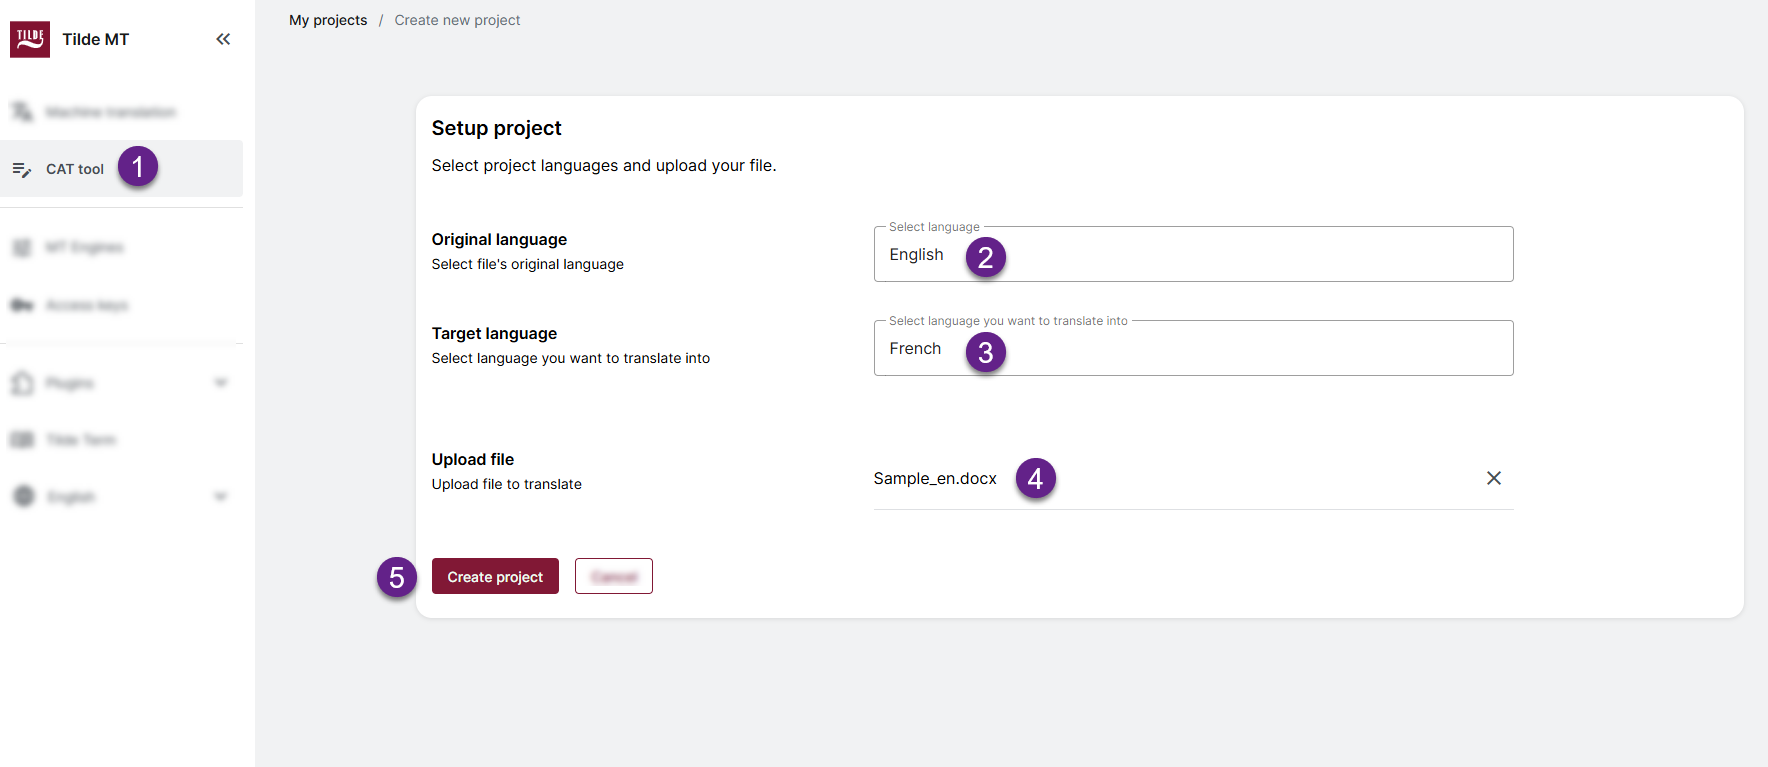
Task: Click the Access keys key icon
Action: point(22,305)
